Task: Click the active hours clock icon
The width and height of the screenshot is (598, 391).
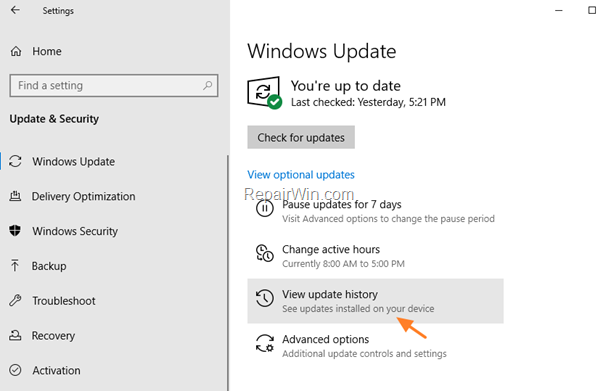Action: coord(265,253)
